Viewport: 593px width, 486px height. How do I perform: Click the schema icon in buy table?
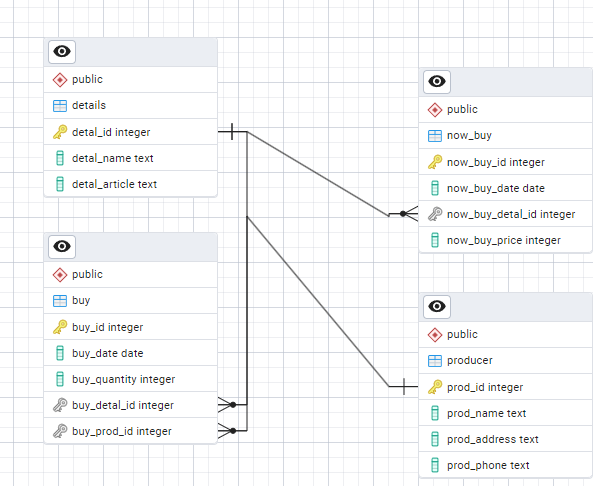[60, 275]
